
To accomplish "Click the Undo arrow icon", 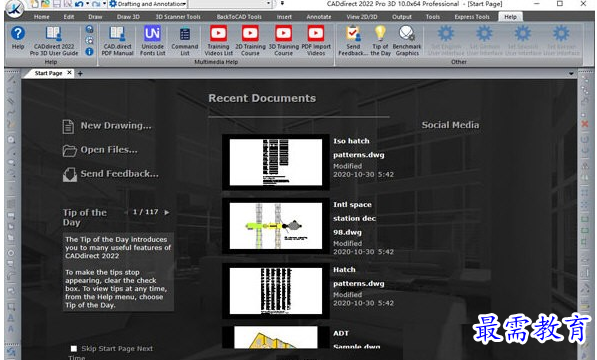I will (x=79, y=4).
